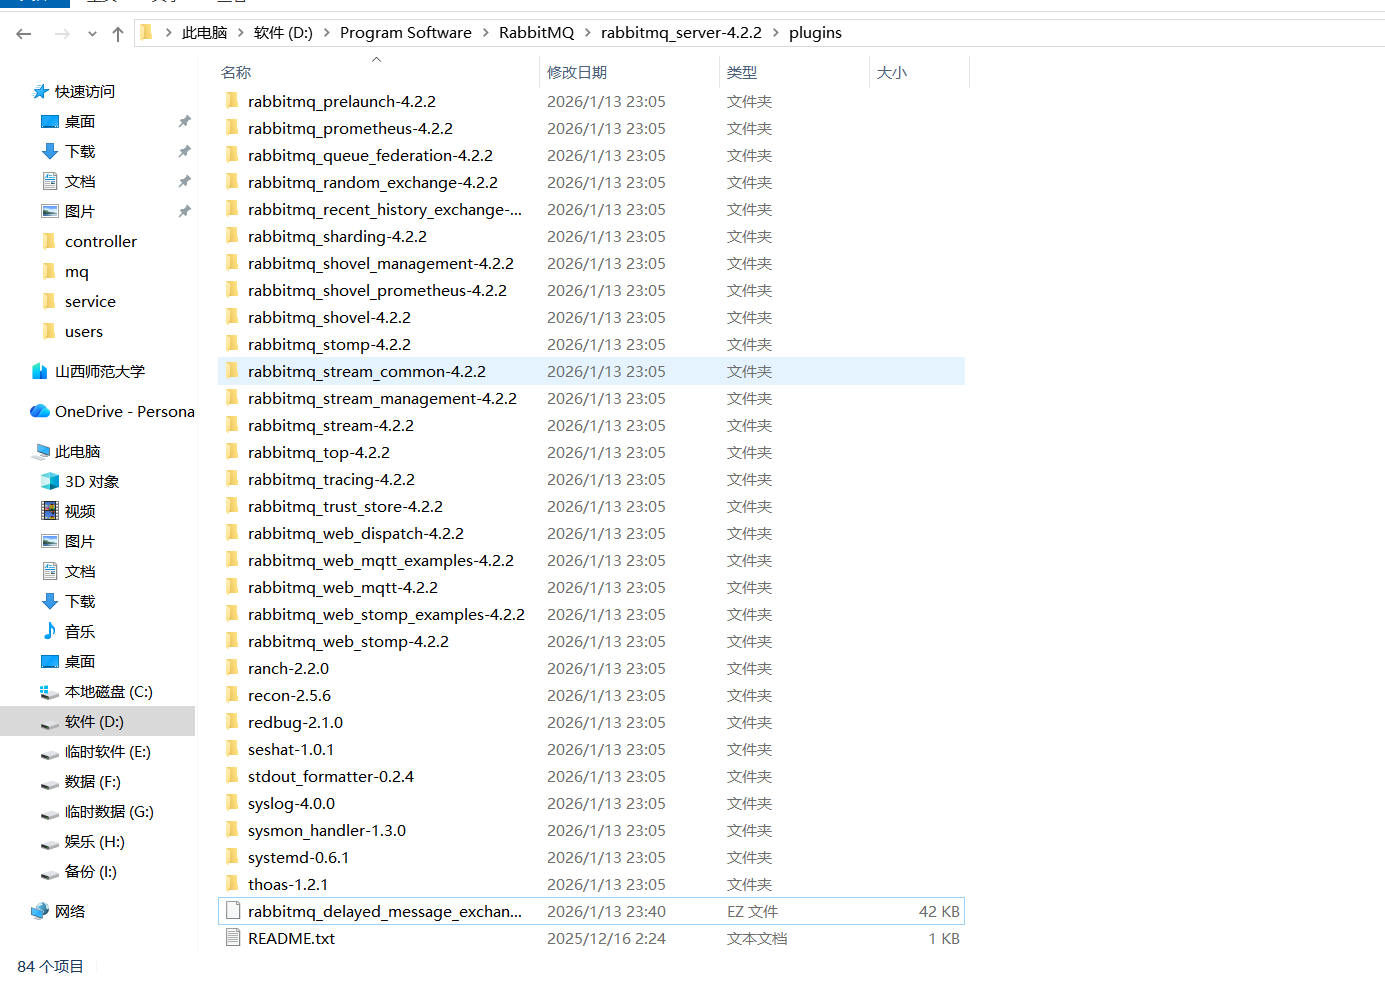Select rabbitmq_stream_common-4.2.2 folder name
Viewport: 1385px width, 981px height.
pyautogui.click(x=367, y=372)
